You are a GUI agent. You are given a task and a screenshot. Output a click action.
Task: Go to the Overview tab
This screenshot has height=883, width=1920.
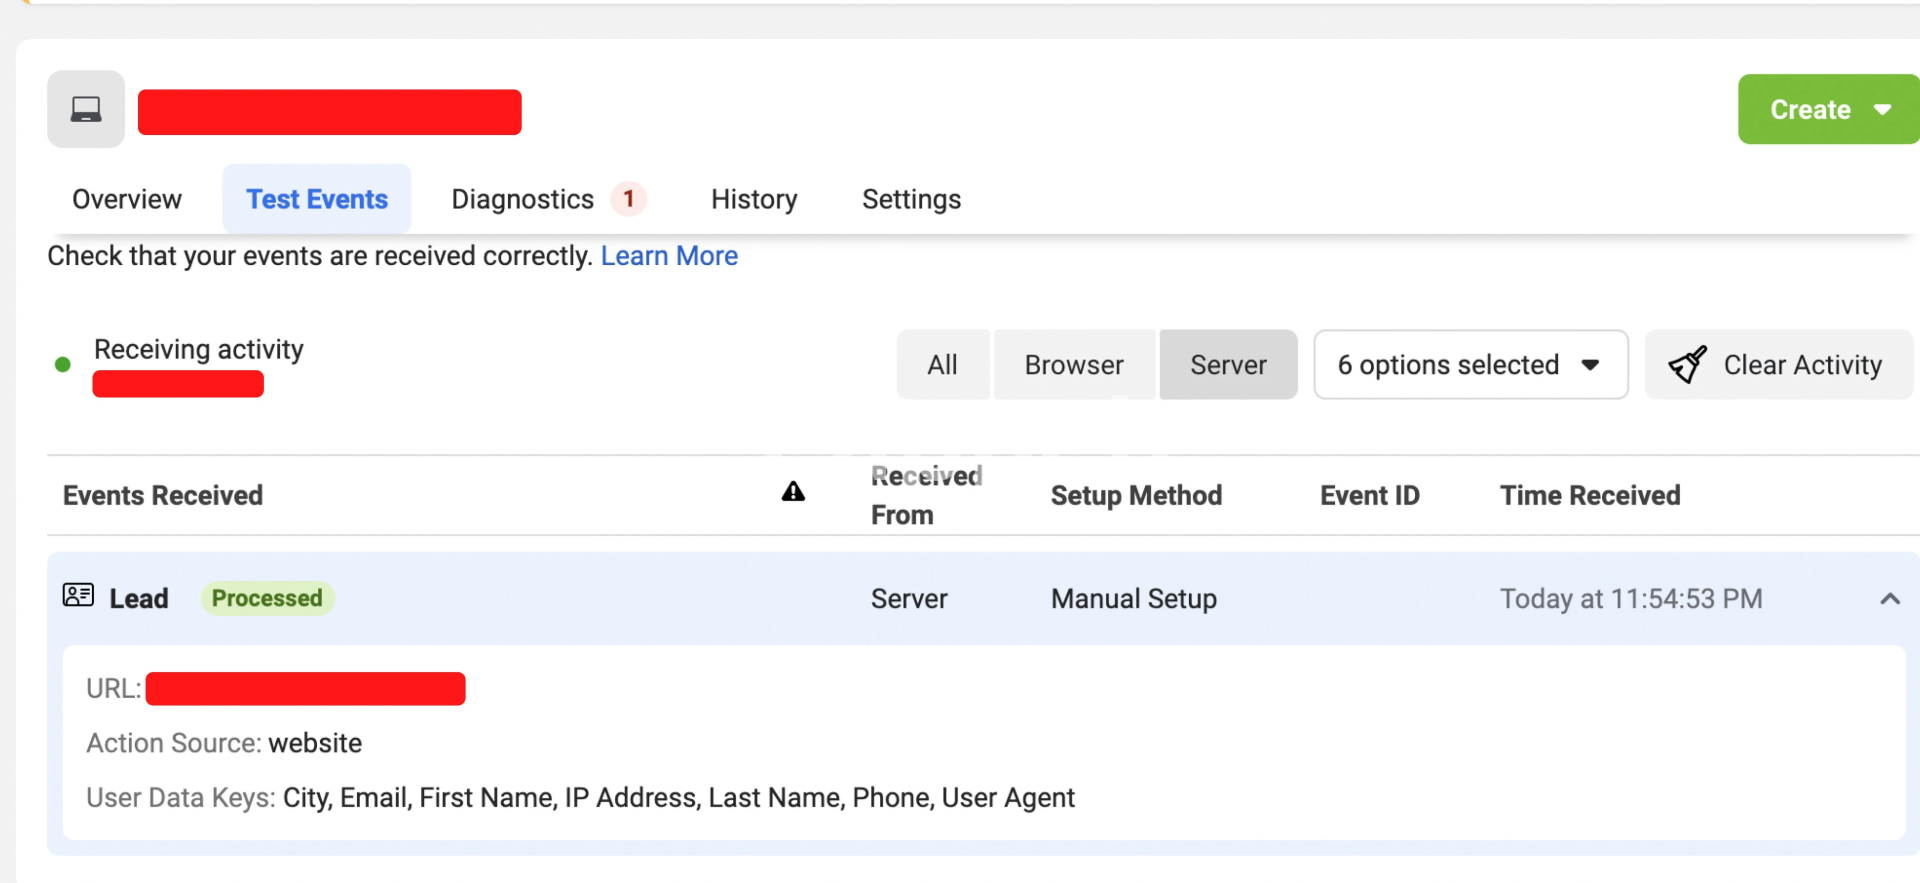[x=127, y=199]
